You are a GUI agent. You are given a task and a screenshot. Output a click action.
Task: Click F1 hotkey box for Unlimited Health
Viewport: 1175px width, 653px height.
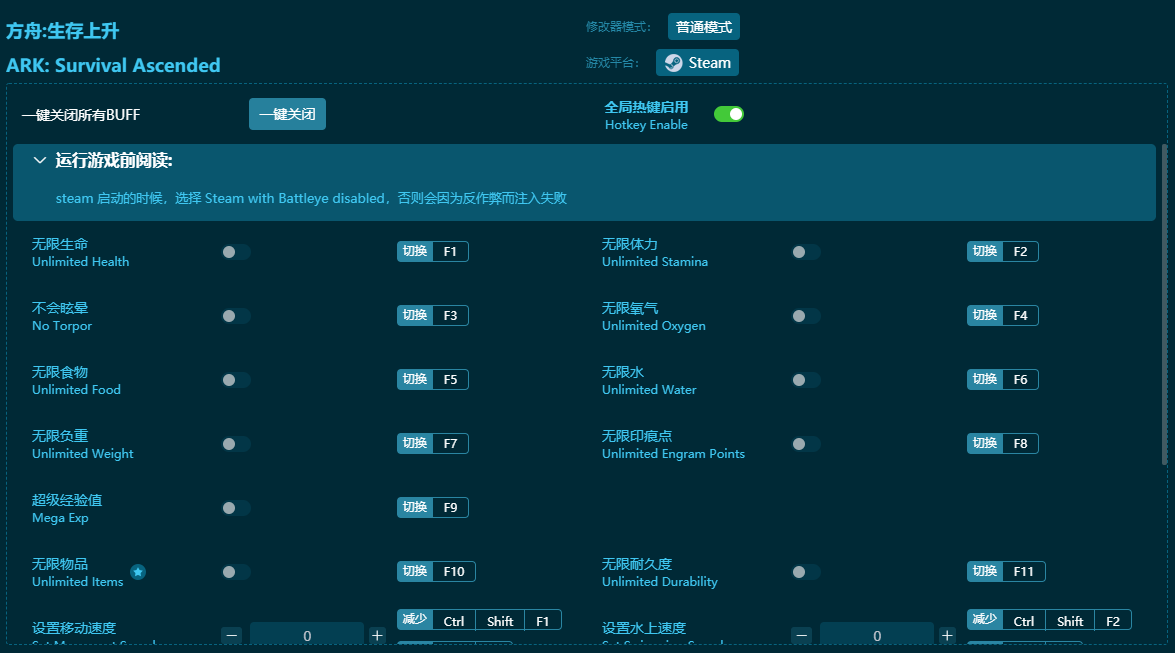pyautogui.click(x=450, y=251)
